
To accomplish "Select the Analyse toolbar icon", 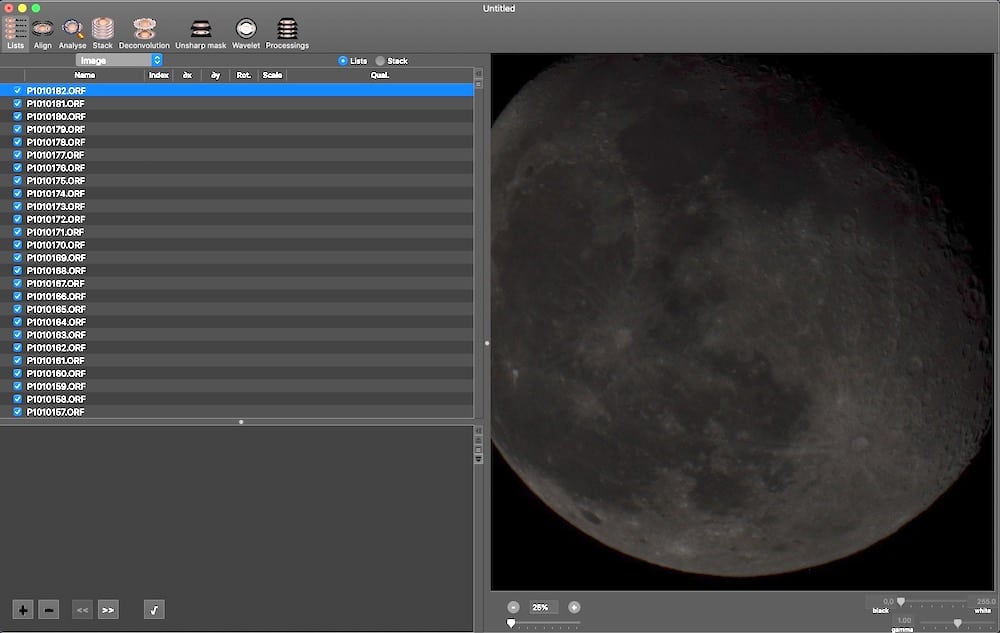I will click(72, 34).
